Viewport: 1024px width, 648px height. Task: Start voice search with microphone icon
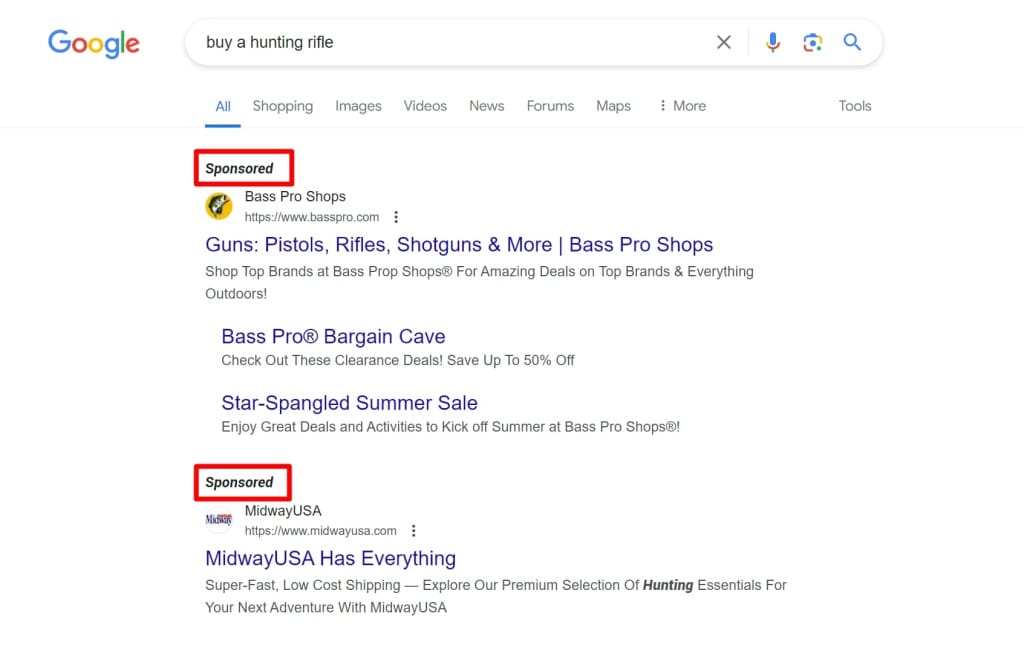[772, 42]
